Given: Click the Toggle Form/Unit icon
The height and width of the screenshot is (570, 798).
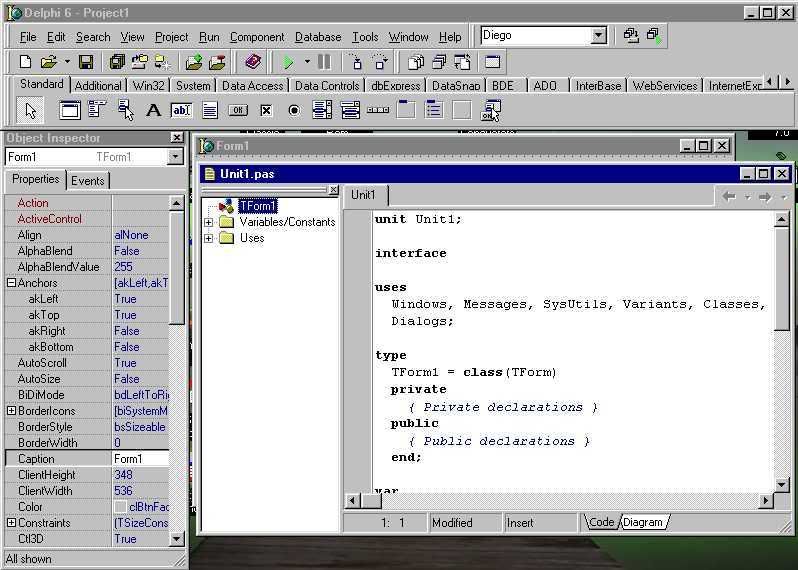Looking at the screenshot, I should pos(462,62).
